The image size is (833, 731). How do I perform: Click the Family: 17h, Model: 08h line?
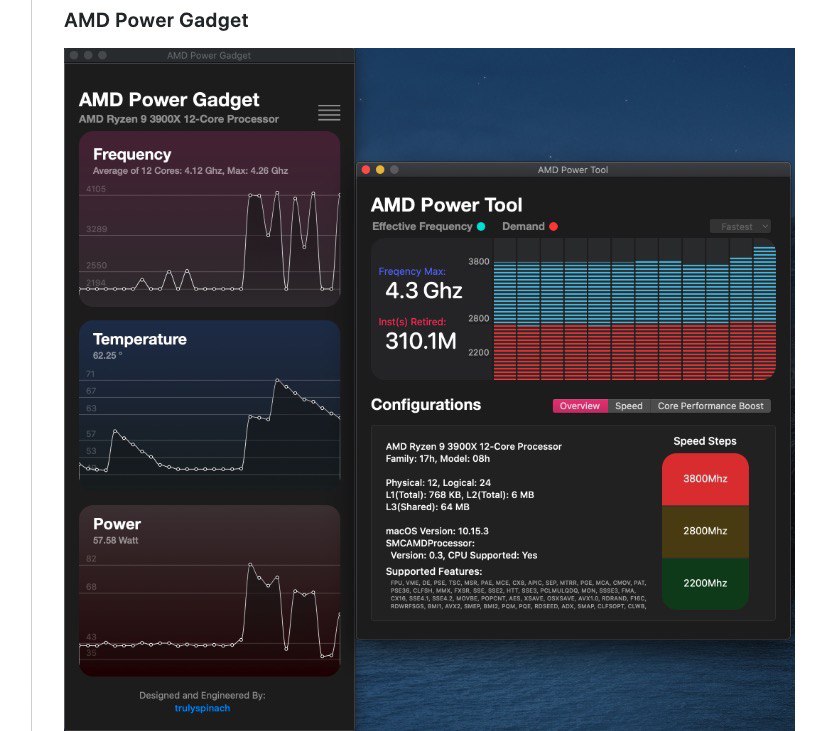click(x=437, y=459)
